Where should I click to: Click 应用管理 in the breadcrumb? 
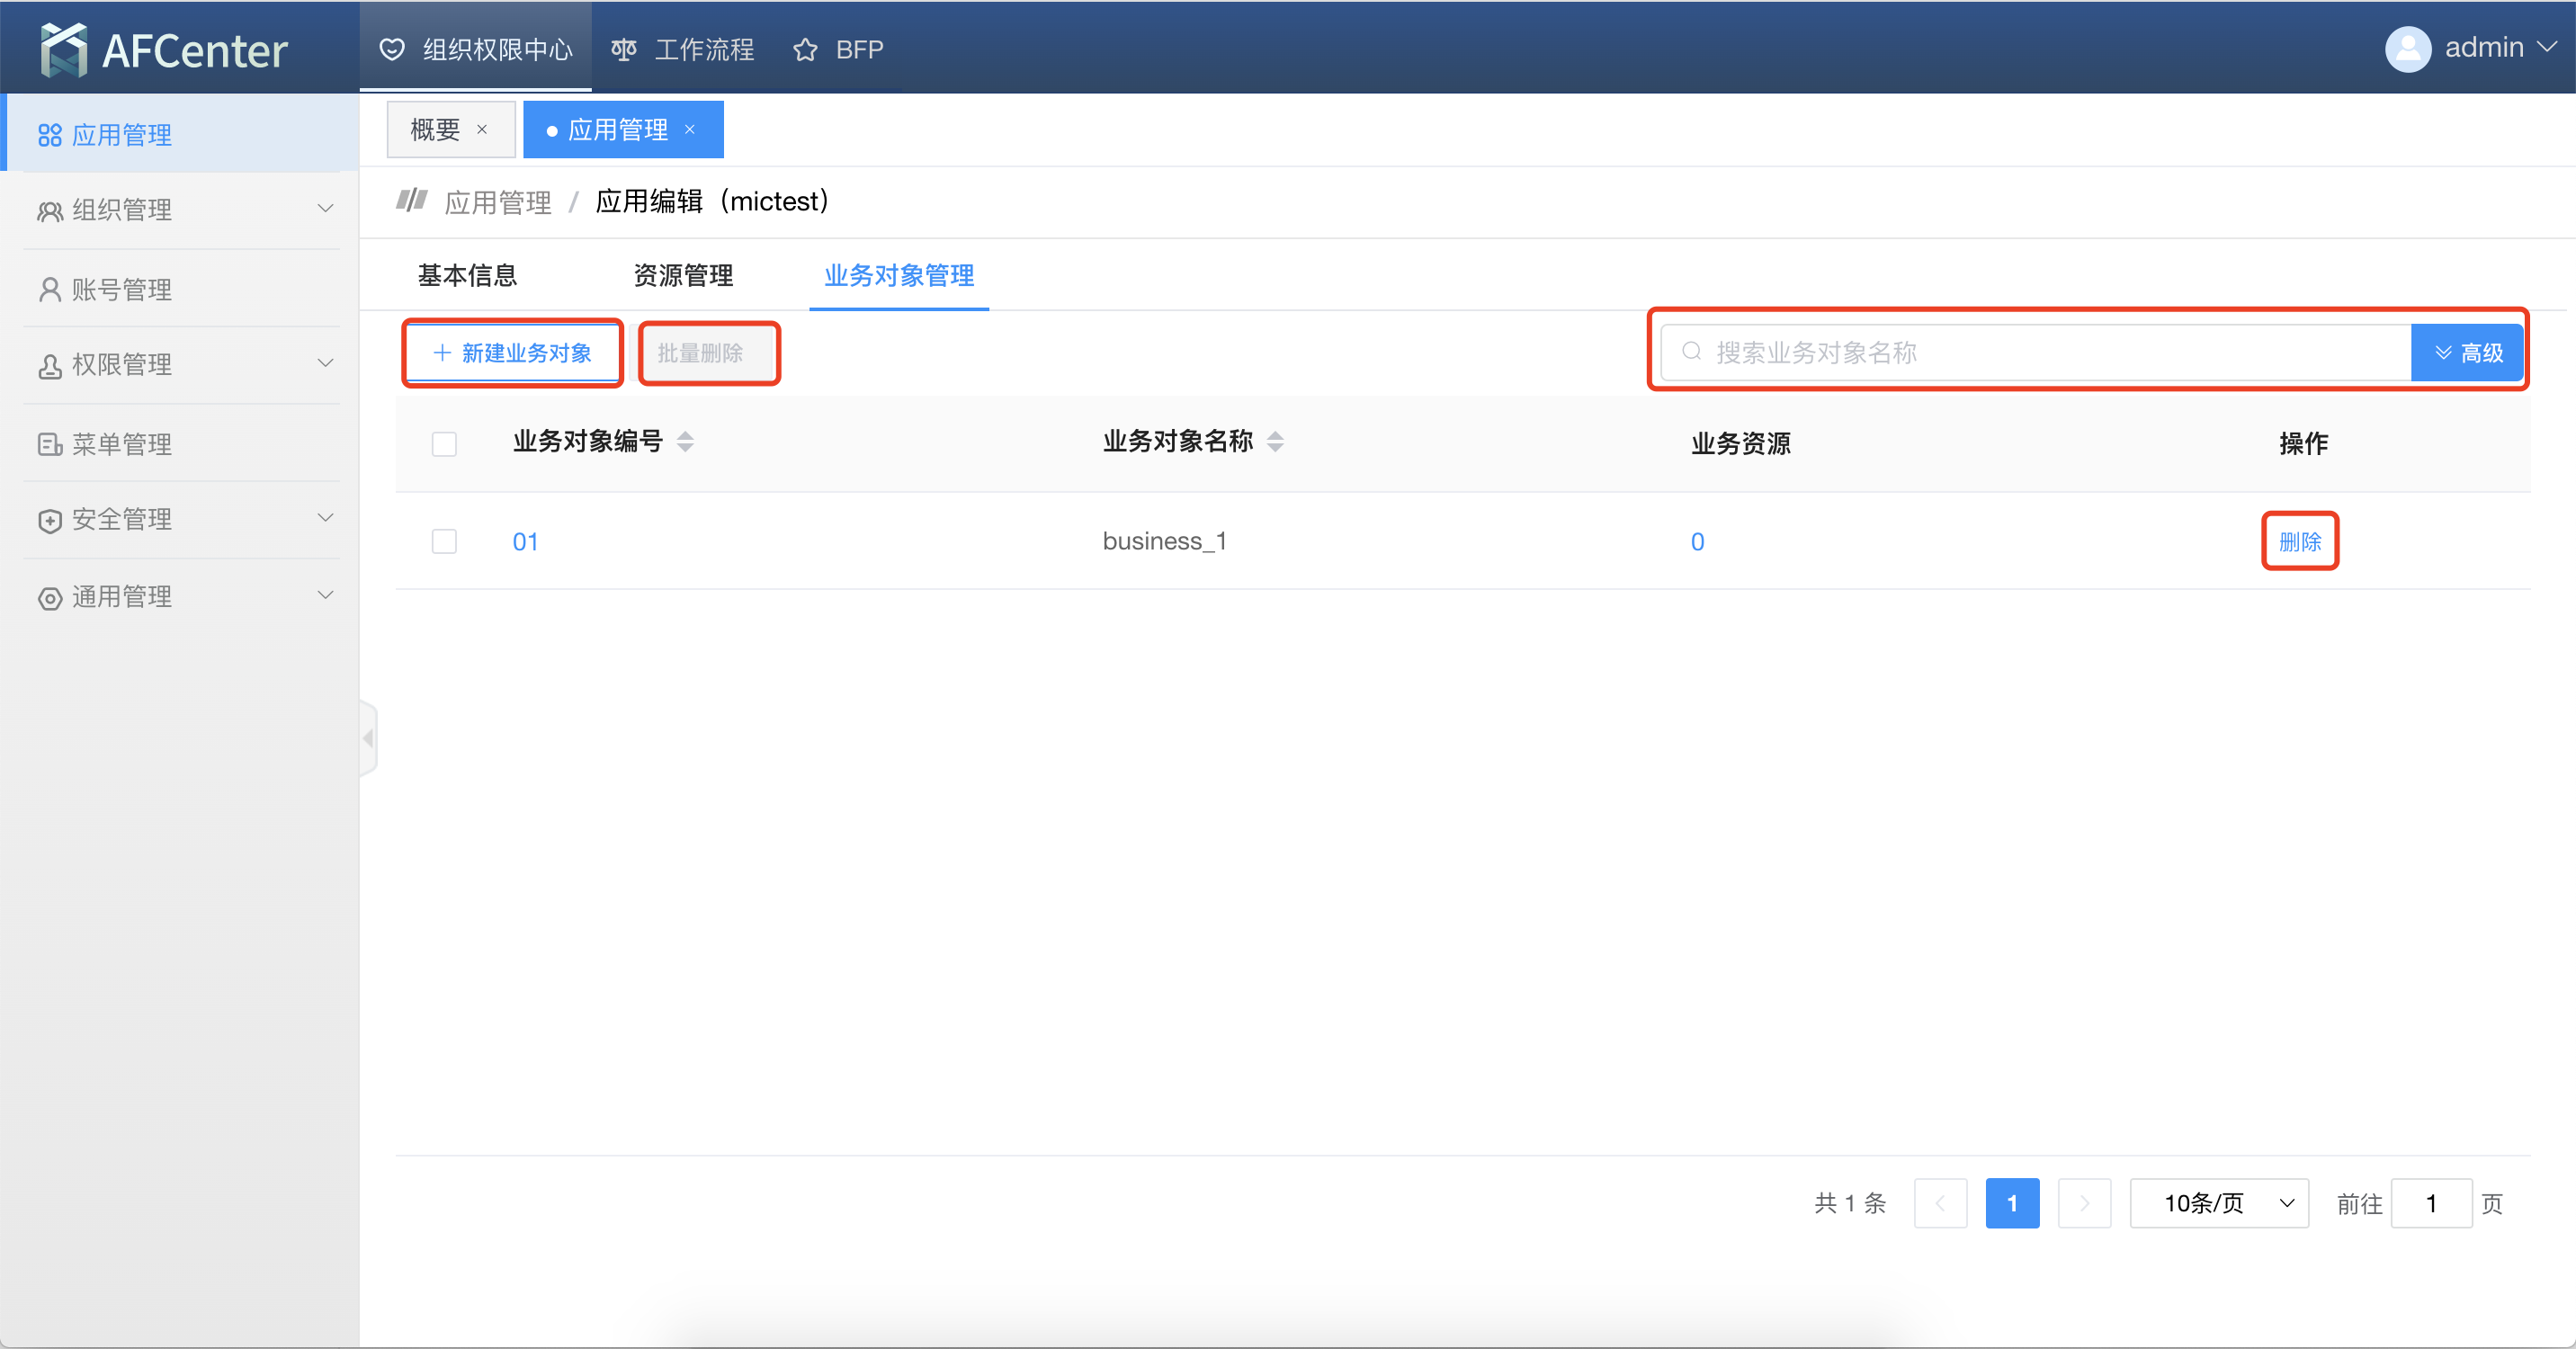click(498, 202)
